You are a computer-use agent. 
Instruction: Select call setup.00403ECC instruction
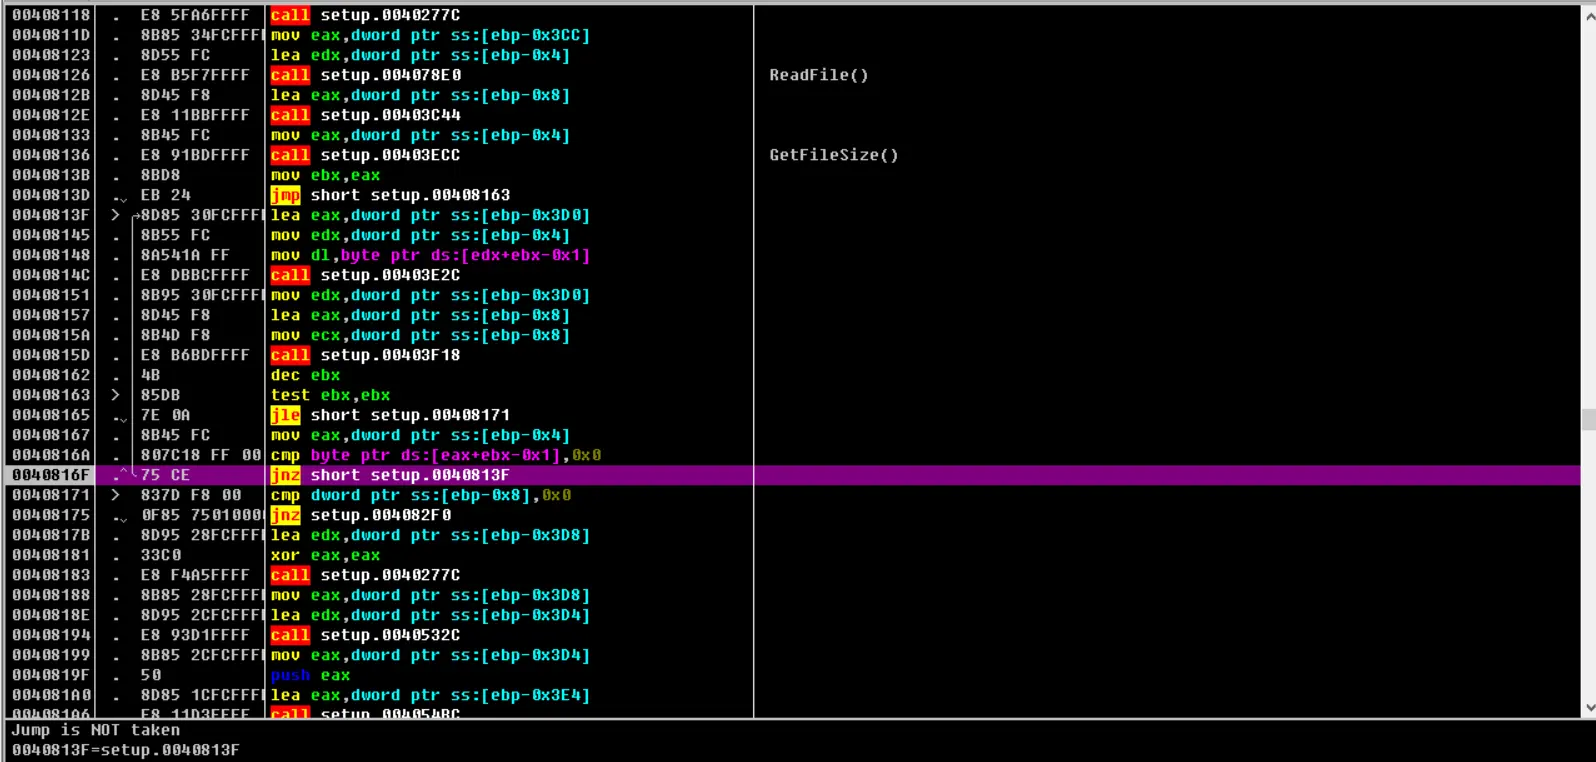366,155
